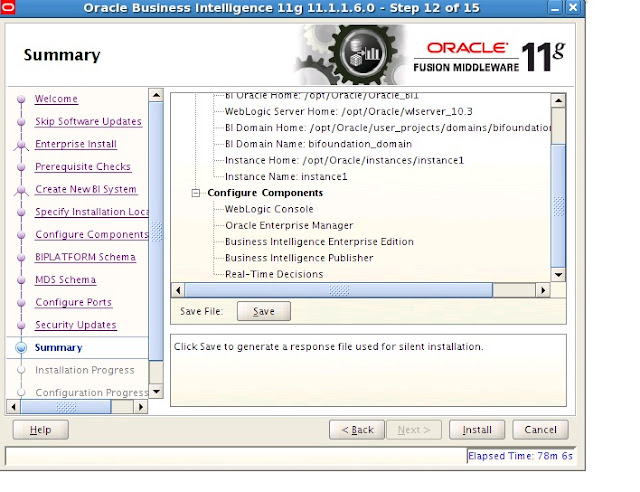640x492 pixels.
Task: Click the Prerequisite Checks step bullet icon
Action: click(x=21, y=167)
